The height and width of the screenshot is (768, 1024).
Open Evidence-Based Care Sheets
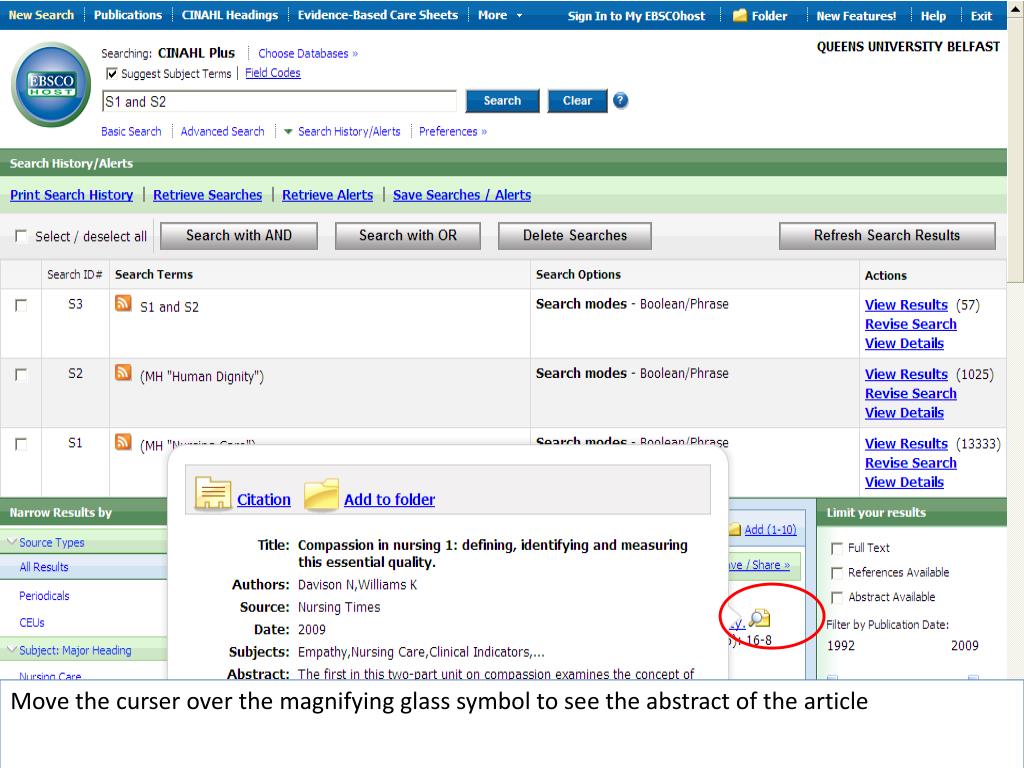tap(377, 15)
